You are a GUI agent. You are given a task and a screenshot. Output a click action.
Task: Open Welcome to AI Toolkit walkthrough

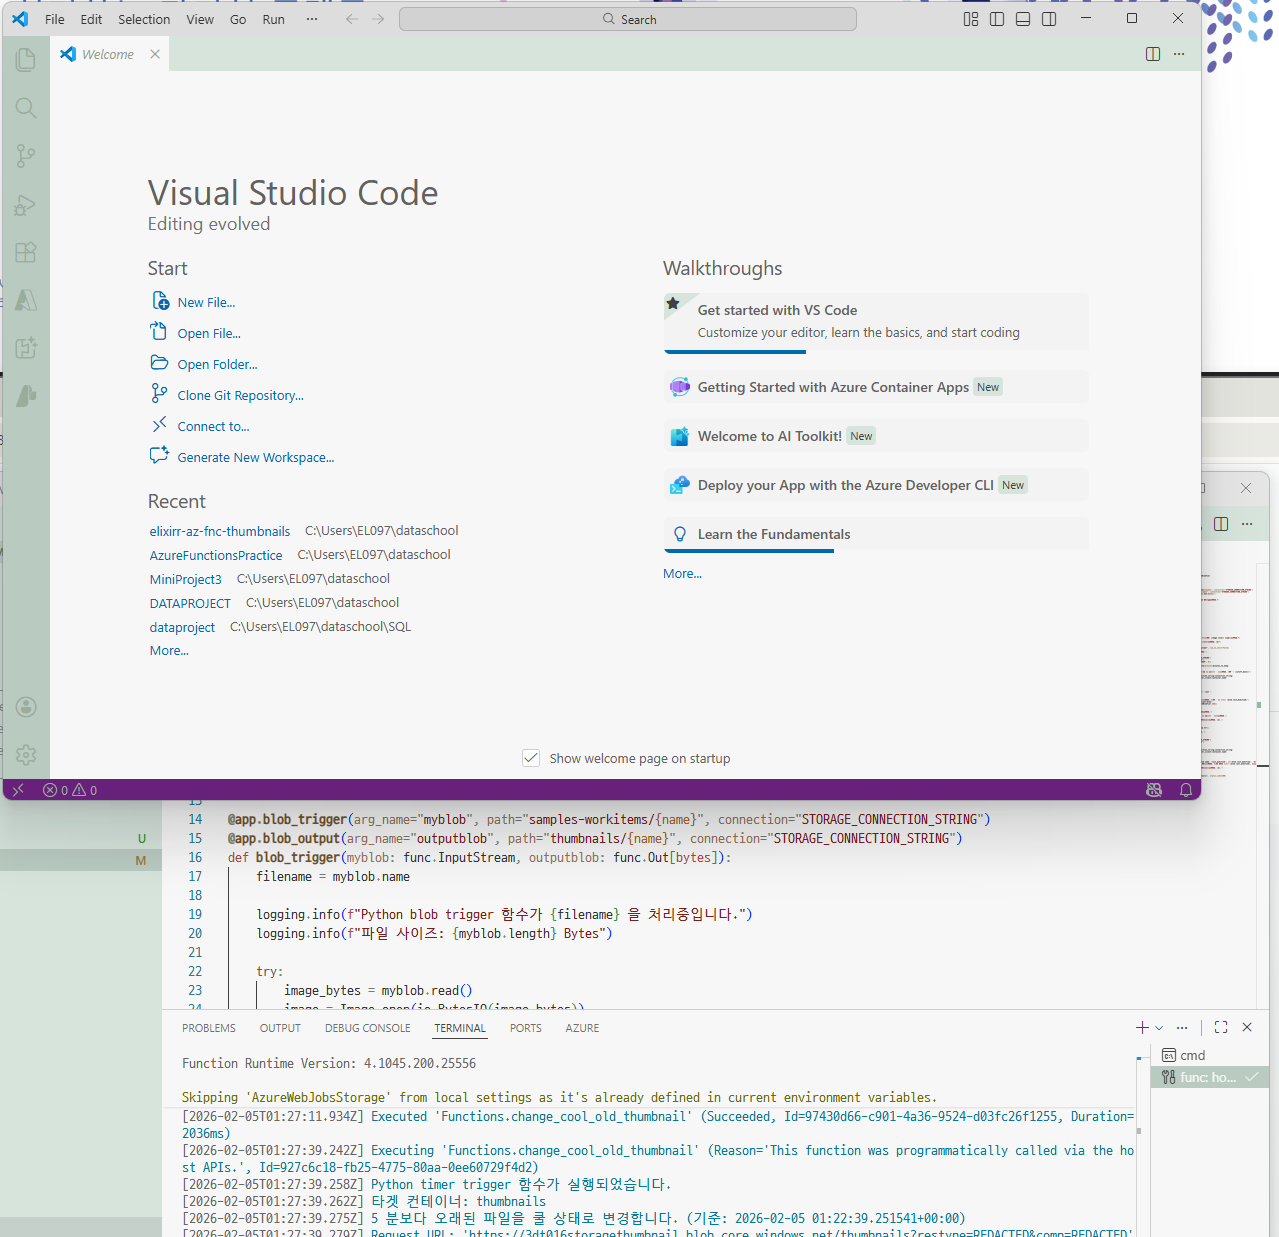click(876, 436)
